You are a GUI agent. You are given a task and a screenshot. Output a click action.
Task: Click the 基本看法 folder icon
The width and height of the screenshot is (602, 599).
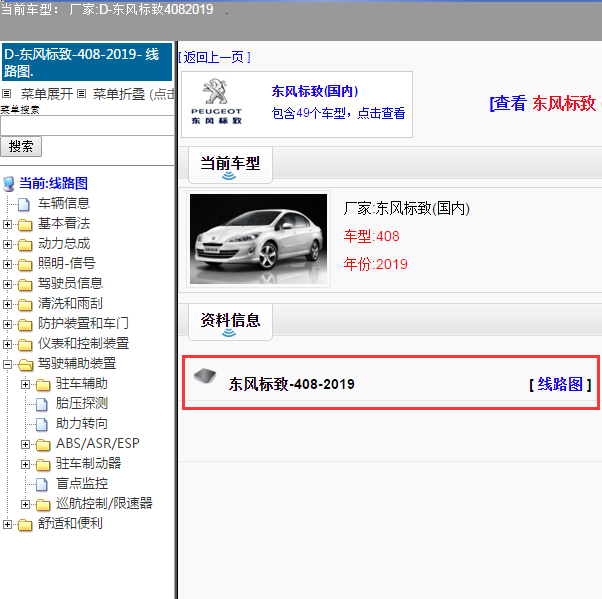click(x=25, y=224)
